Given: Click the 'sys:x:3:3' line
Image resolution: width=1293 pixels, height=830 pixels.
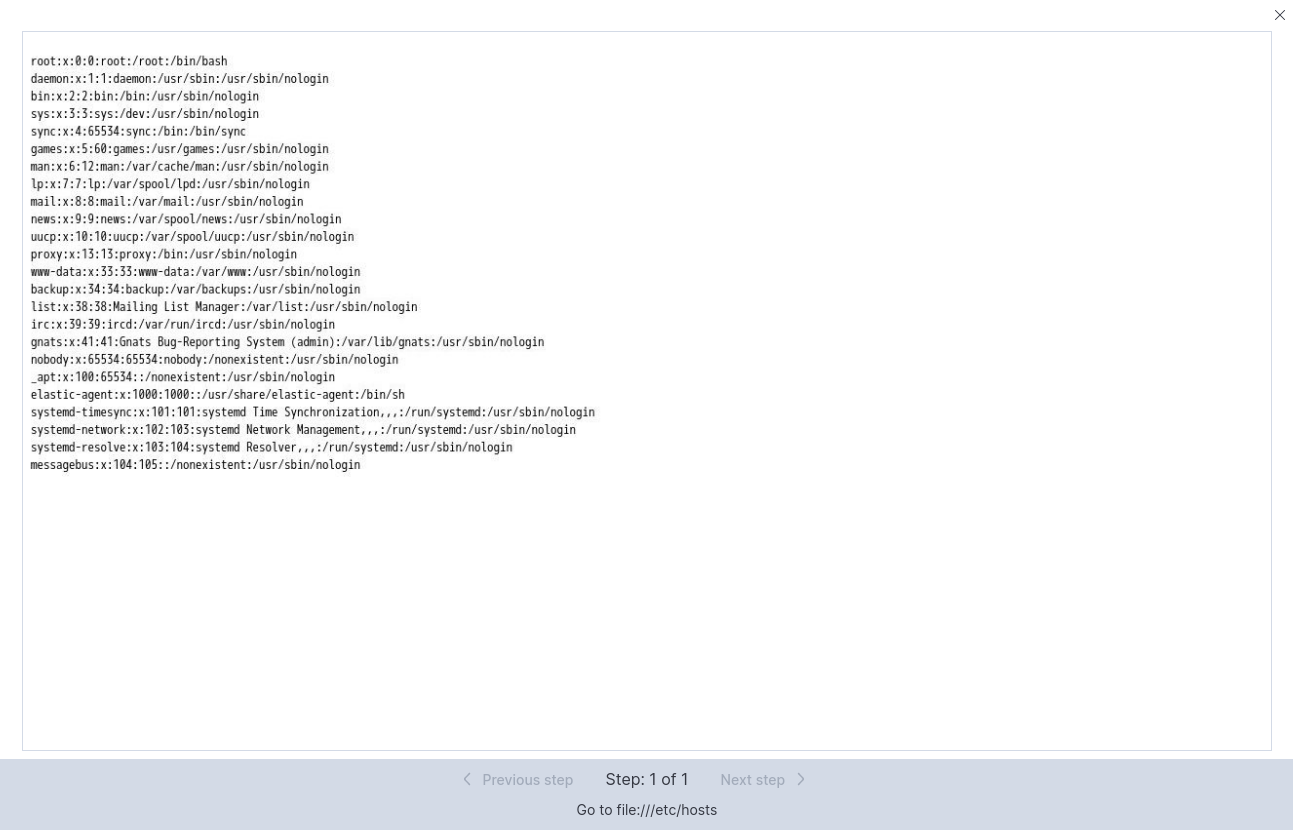Looking at the screenshot, I should pyautogui.click(x=144, y=114).
